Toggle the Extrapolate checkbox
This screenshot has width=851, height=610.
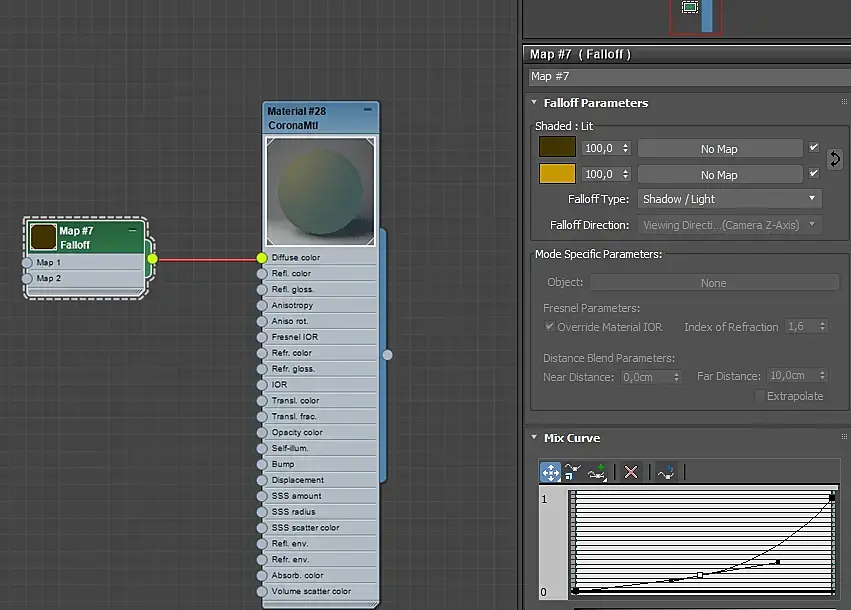[760, 396]
